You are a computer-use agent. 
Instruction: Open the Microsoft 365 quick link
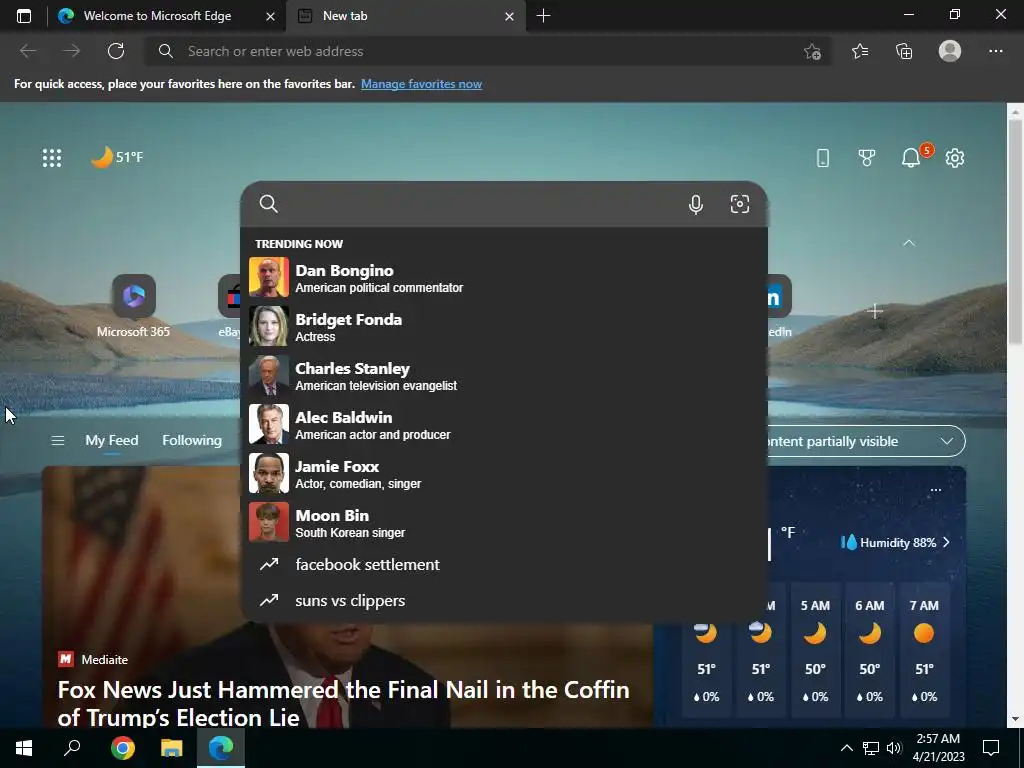pos(133,306)
